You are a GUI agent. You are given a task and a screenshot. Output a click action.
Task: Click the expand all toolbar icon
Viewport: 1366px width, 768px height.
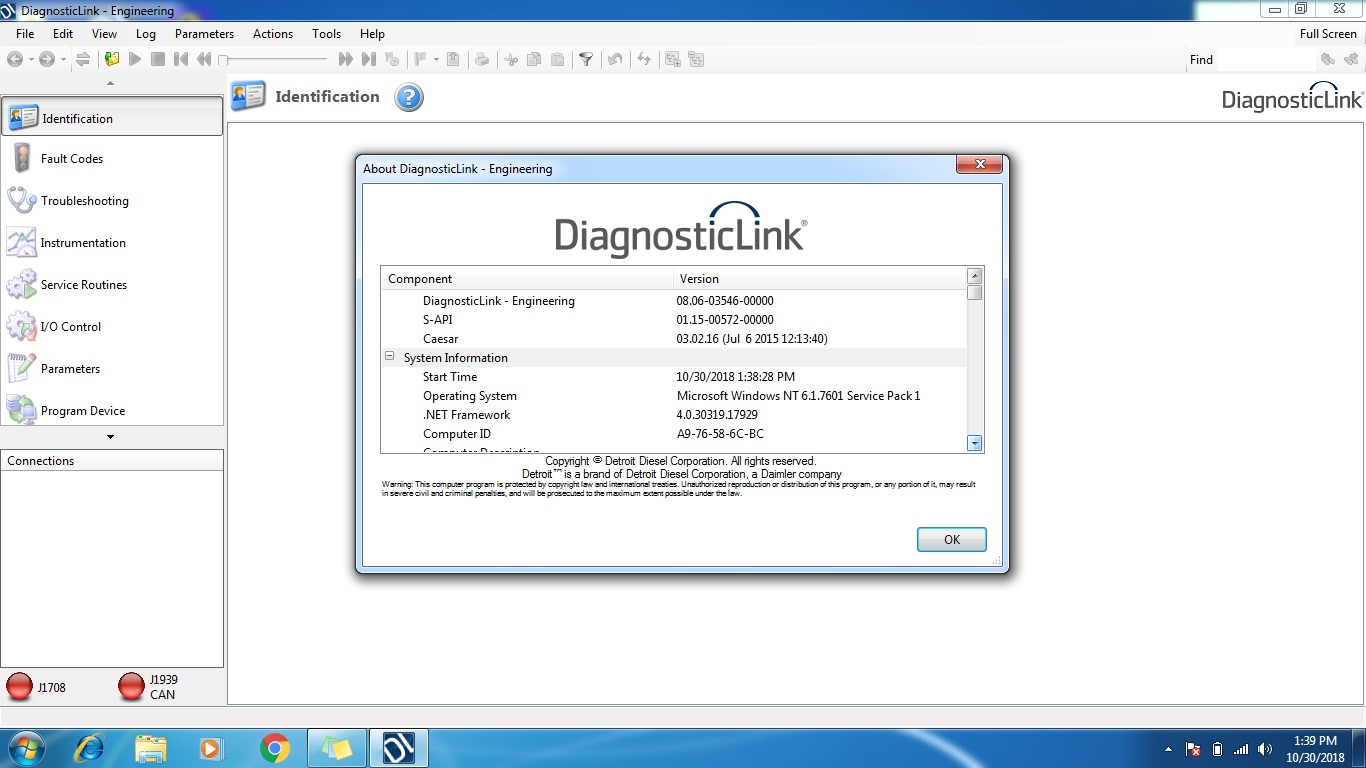click(x=673, y=59)
